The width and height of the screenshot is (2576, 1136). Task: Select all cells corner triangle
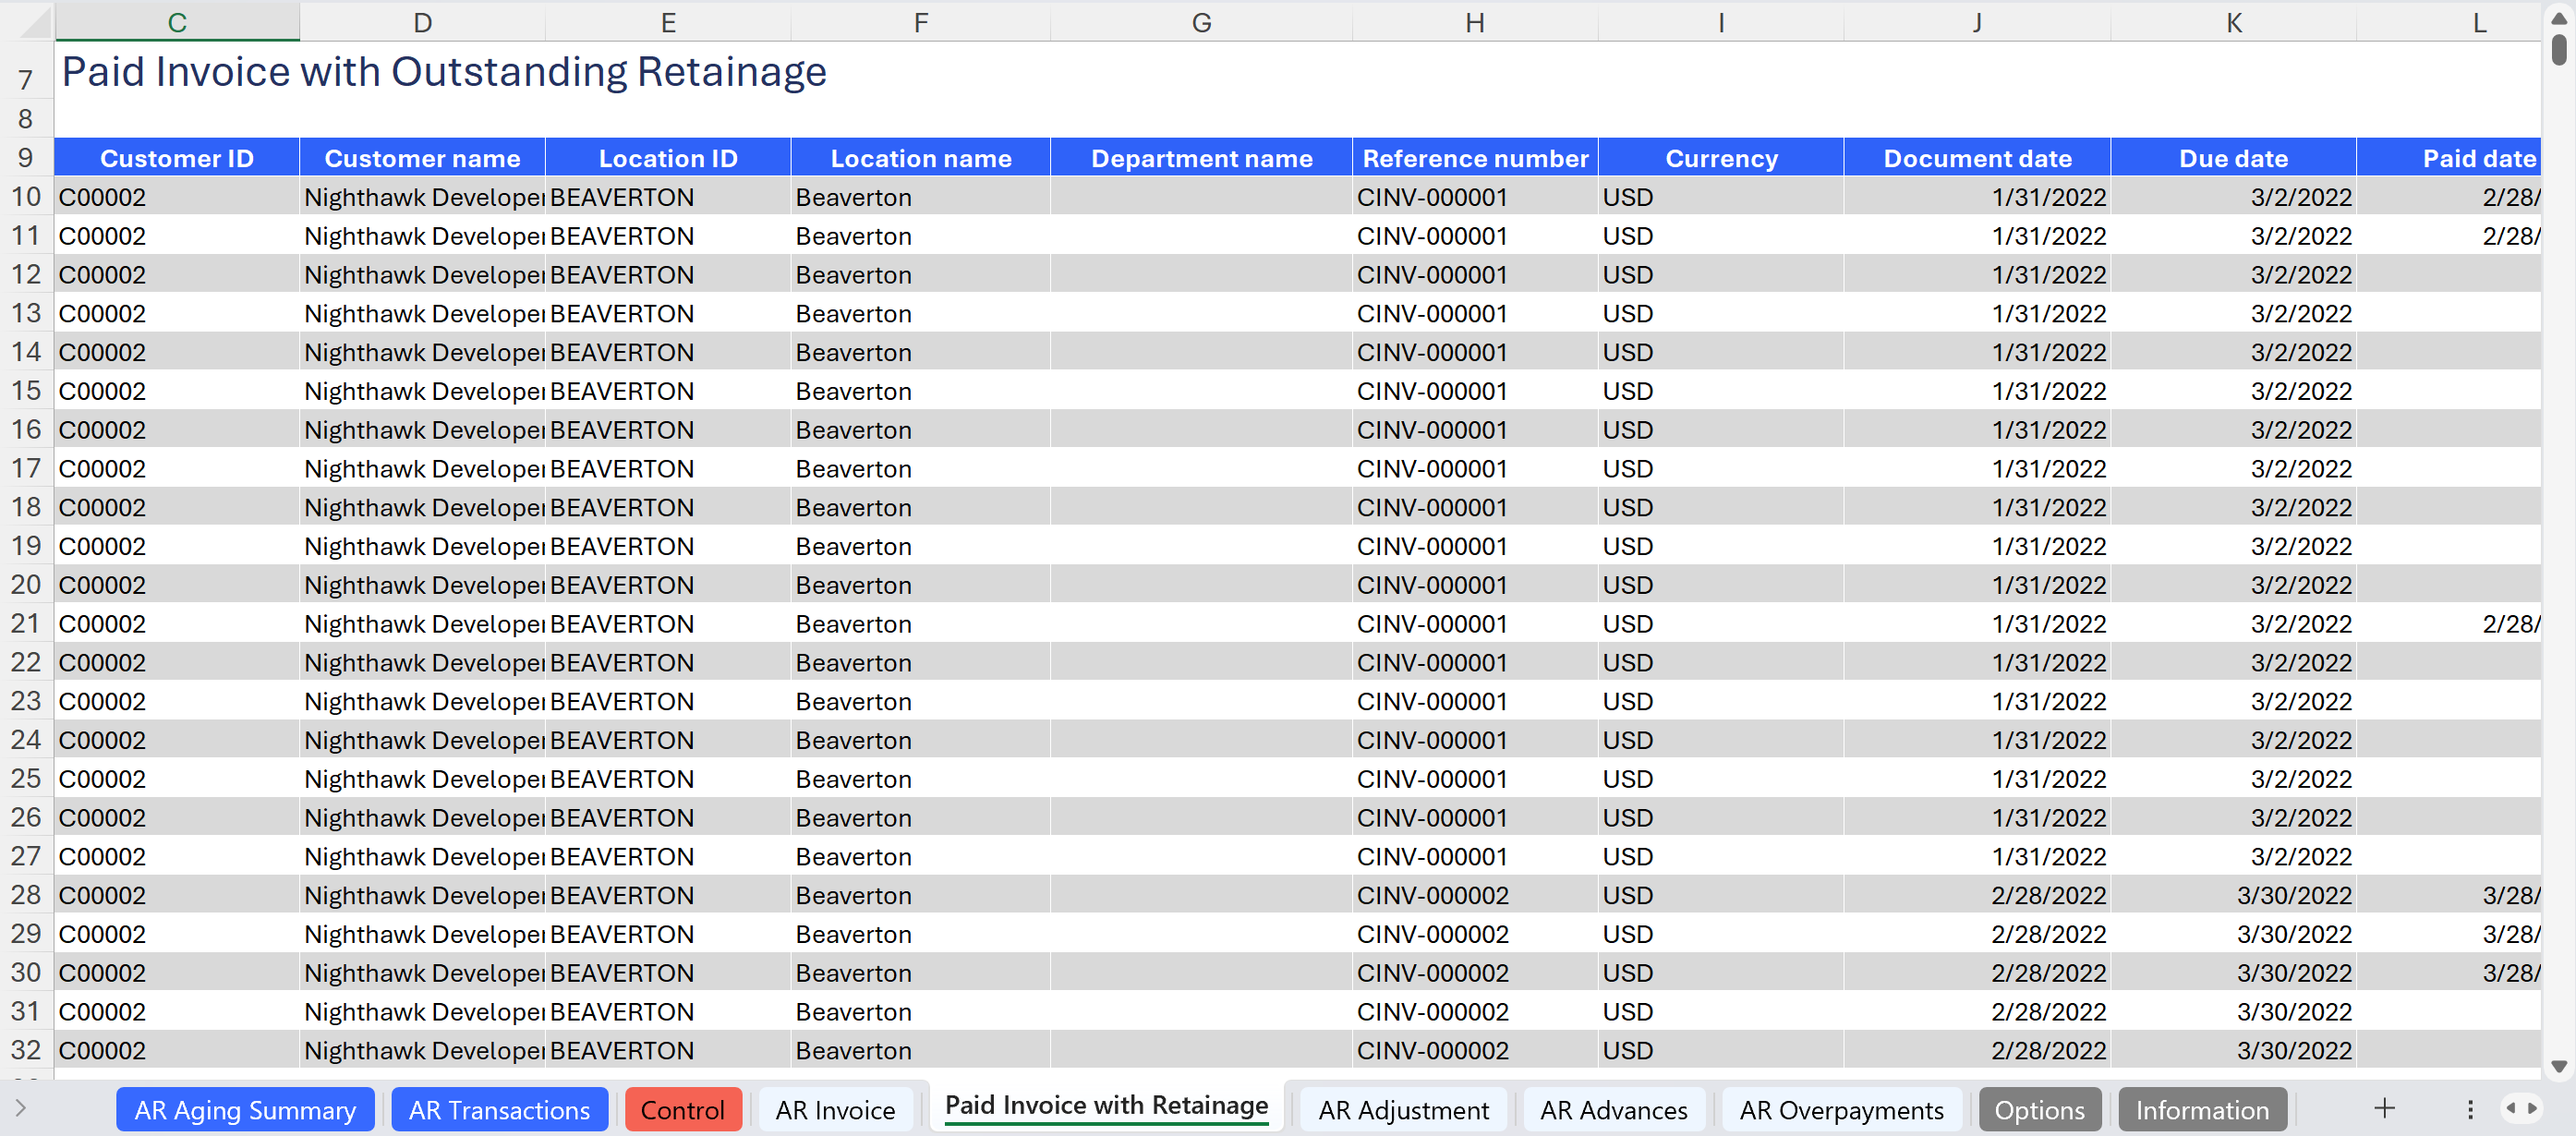click(35, 22)
